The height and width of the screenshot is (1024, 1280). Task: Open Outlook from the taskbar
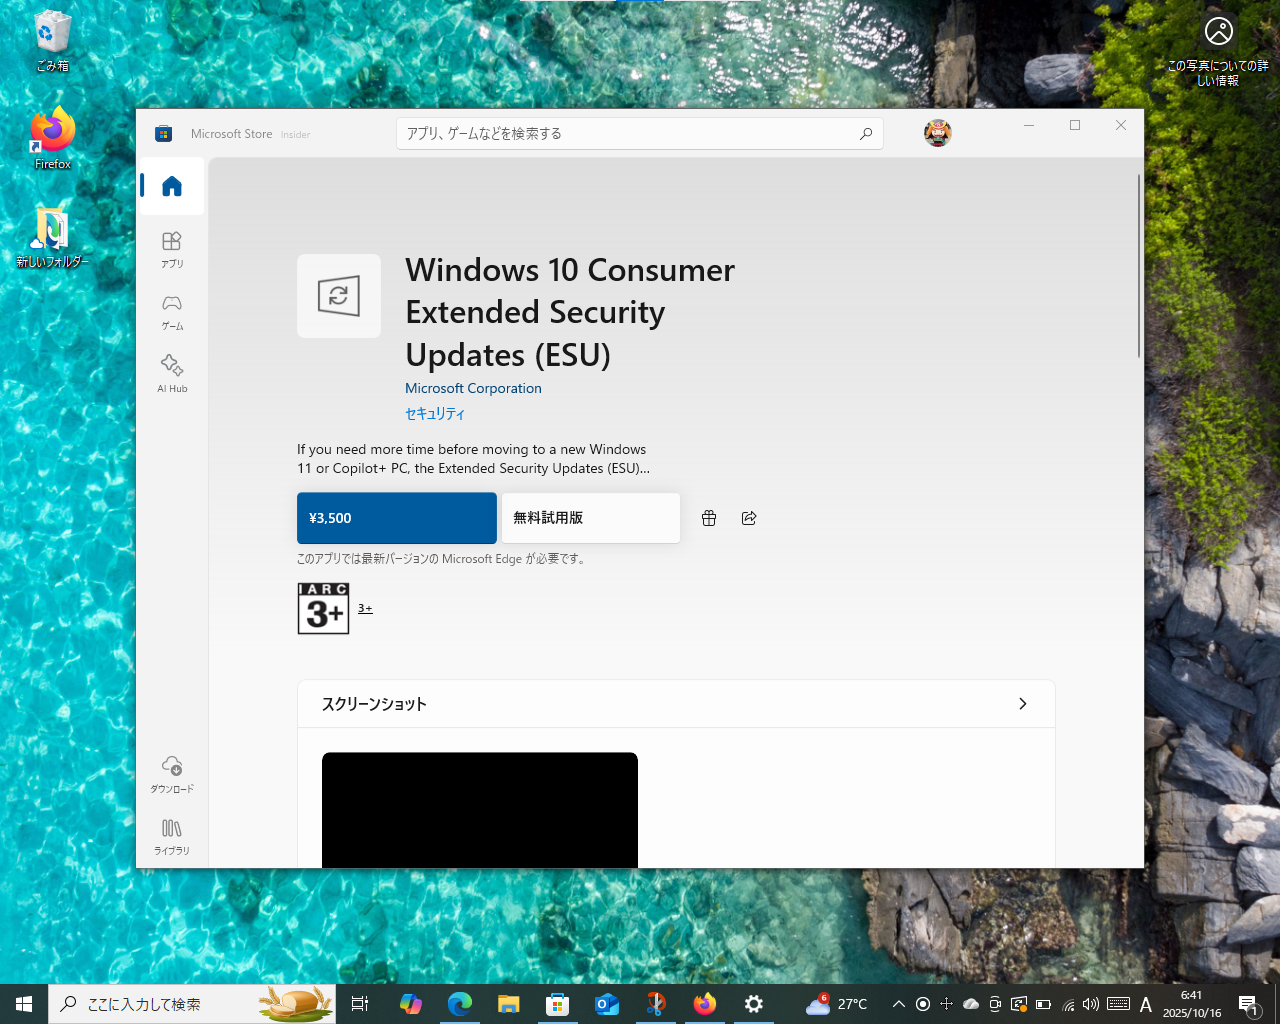coord(607,1004)
